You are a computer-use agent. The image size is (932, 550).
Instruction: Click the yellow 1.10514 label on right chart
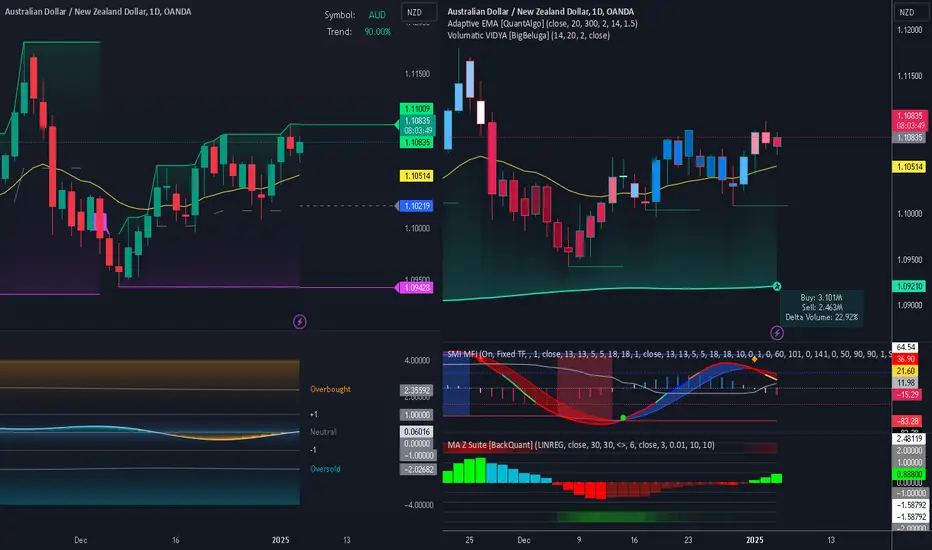909,167
